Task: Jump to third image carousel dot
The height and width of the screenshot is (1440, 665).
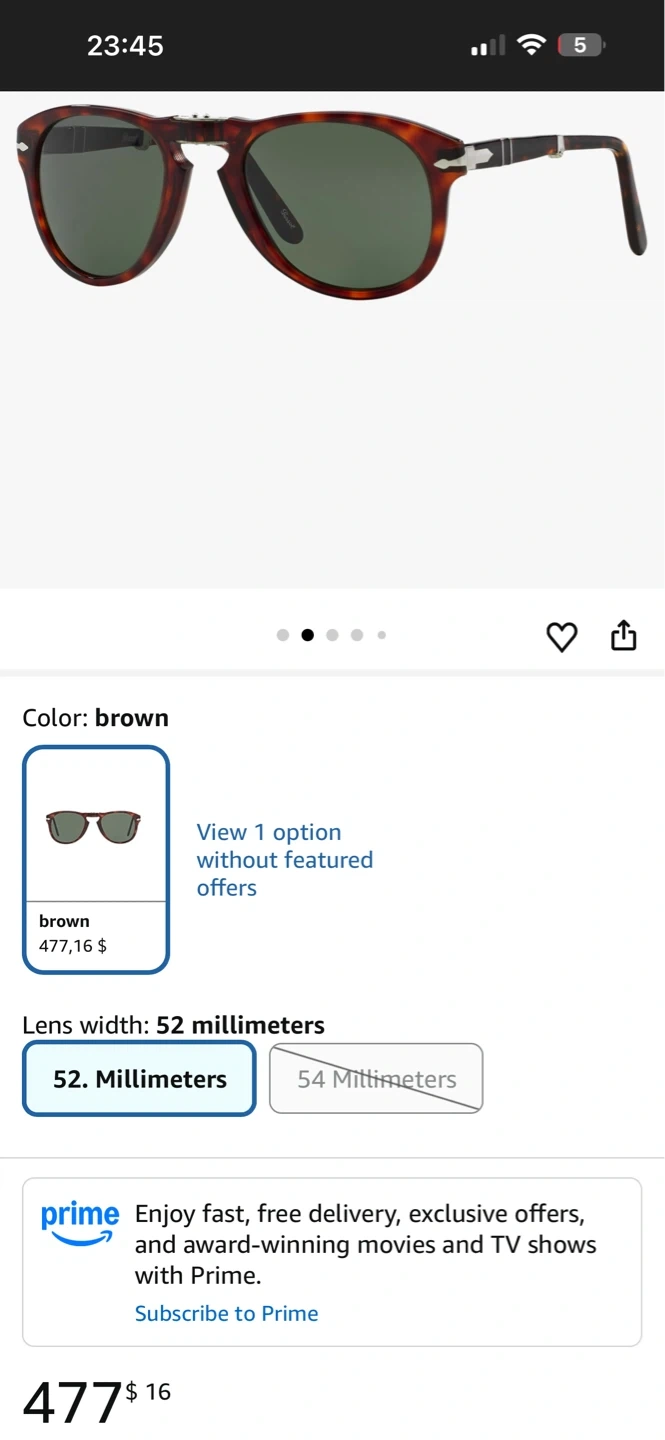Action: (x=332, y=635)
